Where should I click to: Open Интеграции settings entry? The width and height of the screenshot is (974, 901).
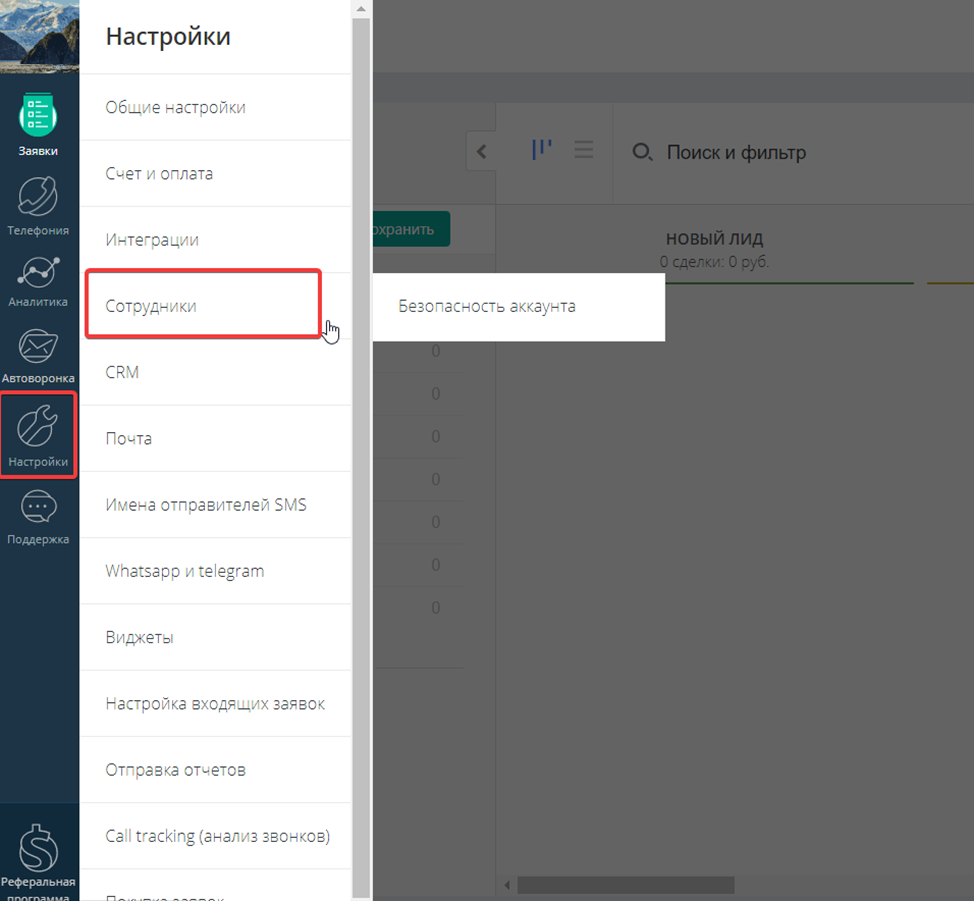point(216,240)
